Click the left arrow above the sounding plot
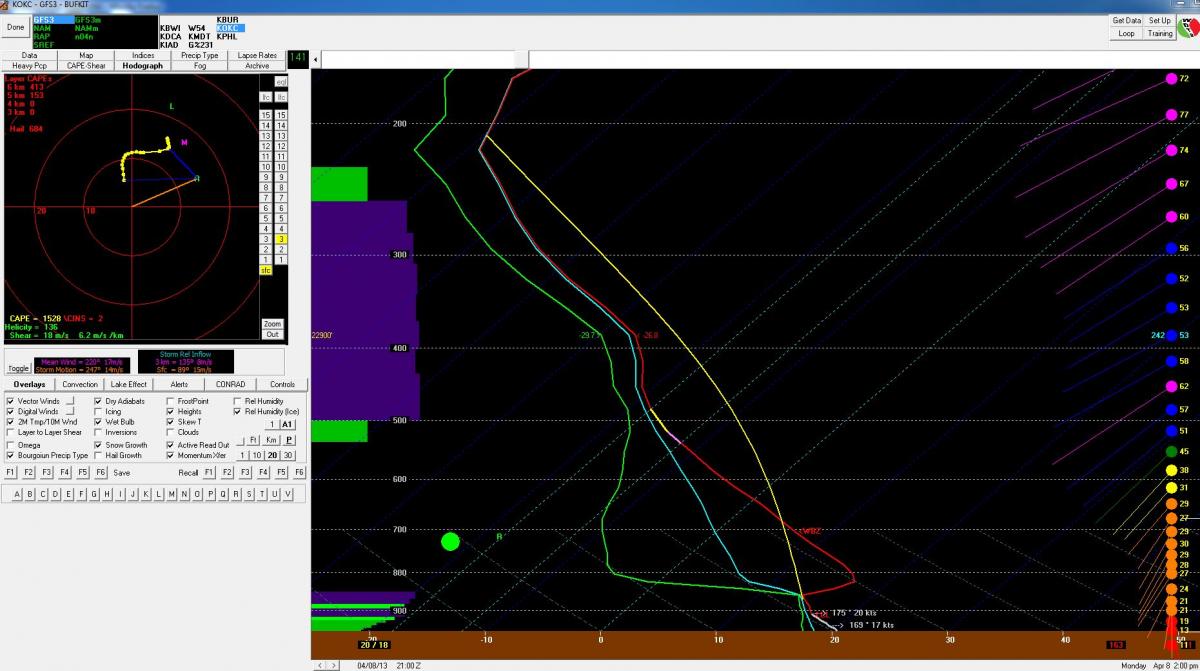This screenshot has width=1200, height=671. click(x=317, y=60)
